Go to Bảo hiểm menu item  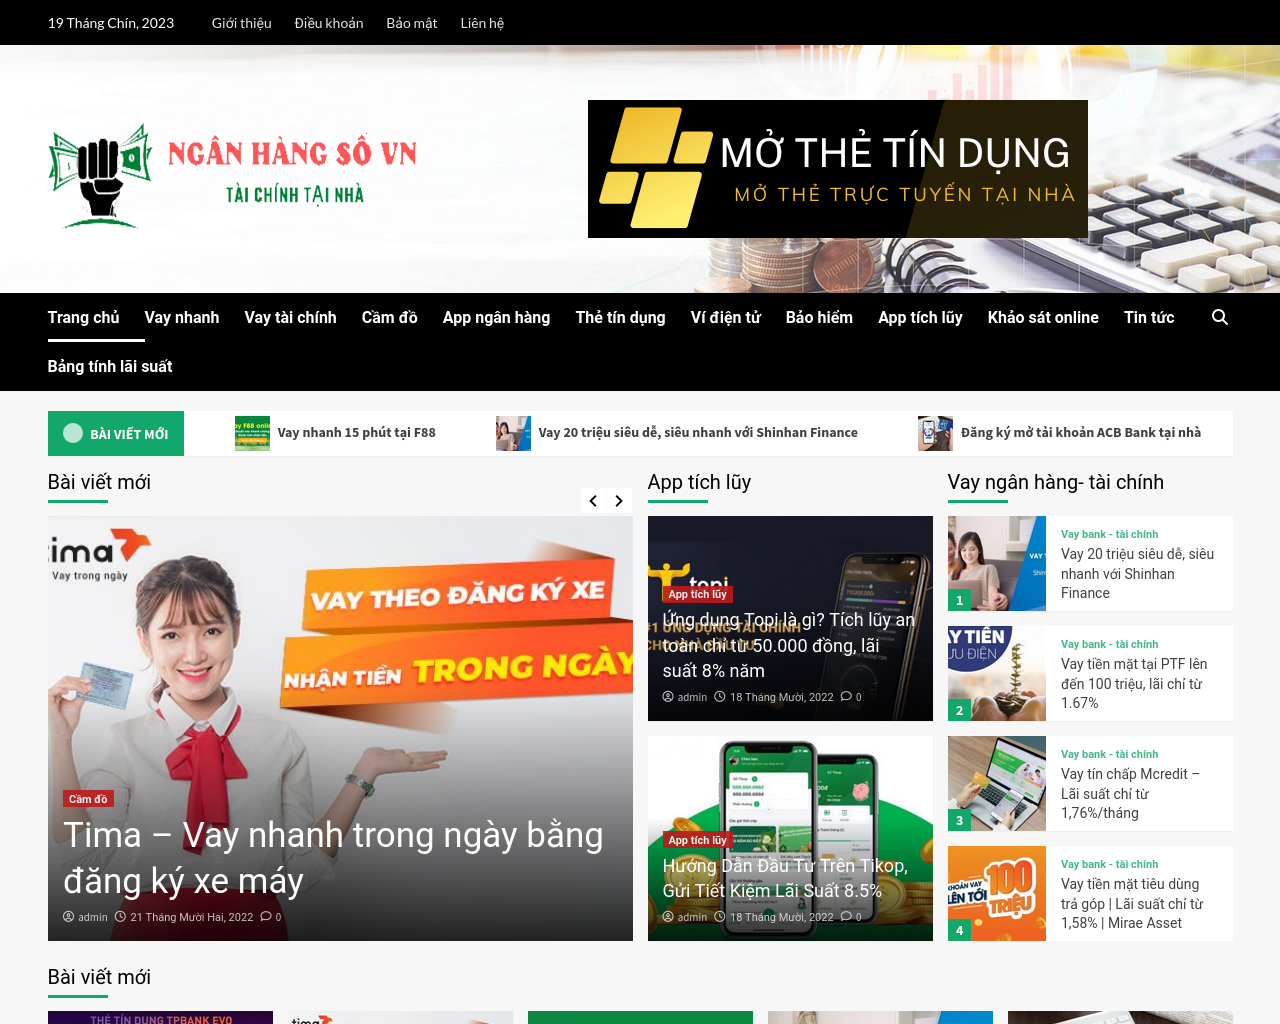point(819,317)
